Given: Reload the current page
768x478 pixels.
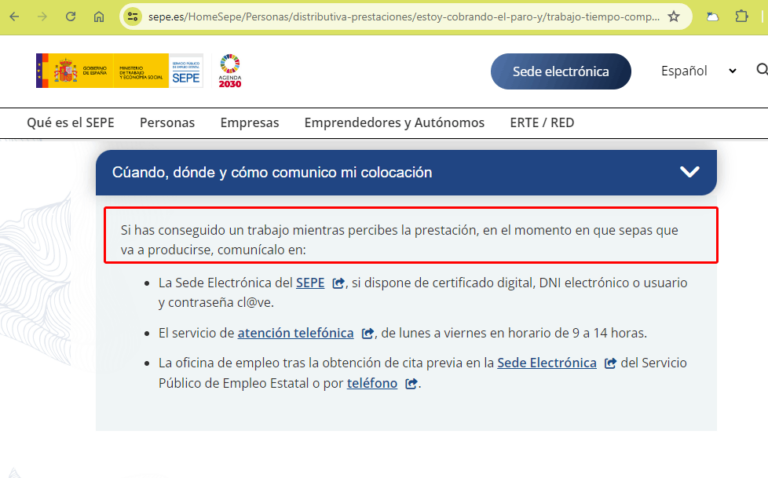Looking at the screenshot, I should pyautogui.click(x=71, y=17).
